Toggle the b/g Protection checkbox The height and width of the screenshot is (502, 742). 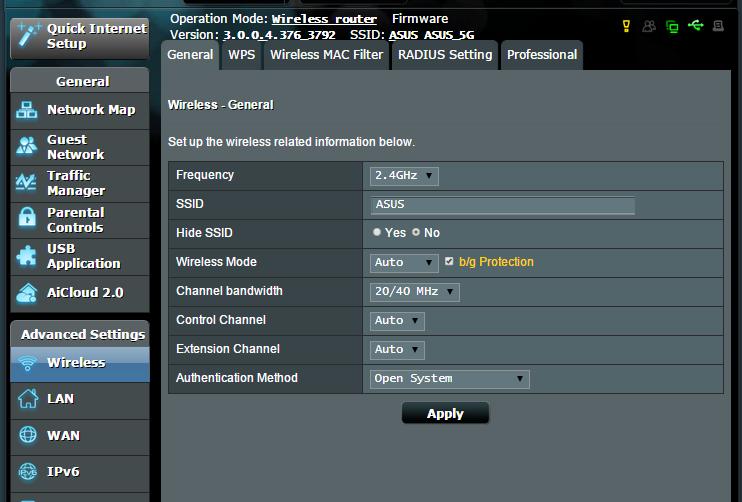[449, 261]
